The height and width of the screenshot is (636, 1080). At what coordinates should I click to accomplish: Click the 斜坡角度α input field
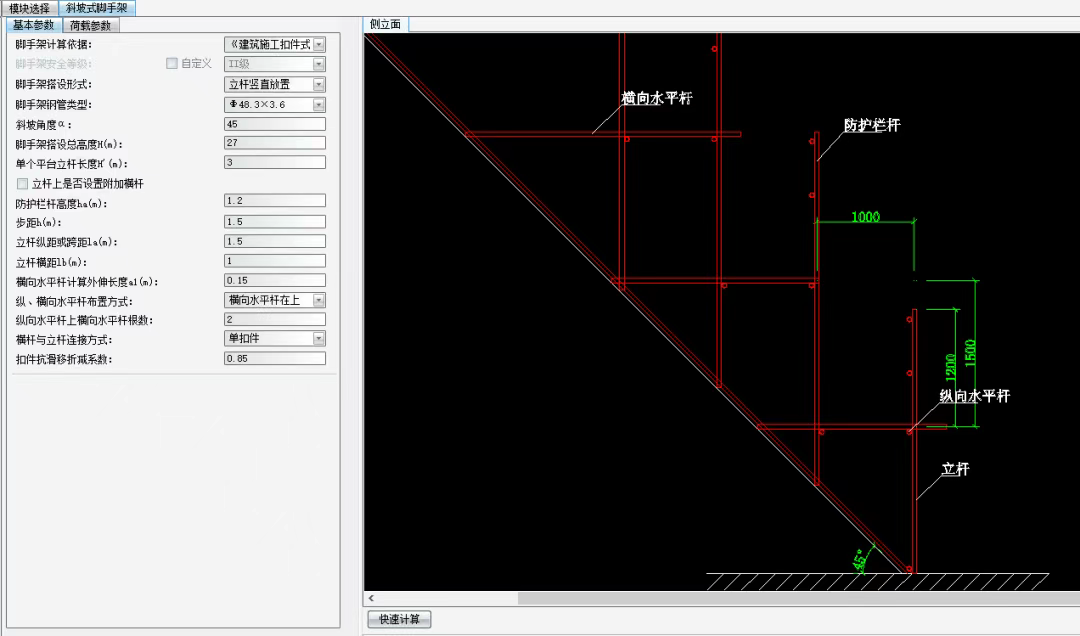275,124
